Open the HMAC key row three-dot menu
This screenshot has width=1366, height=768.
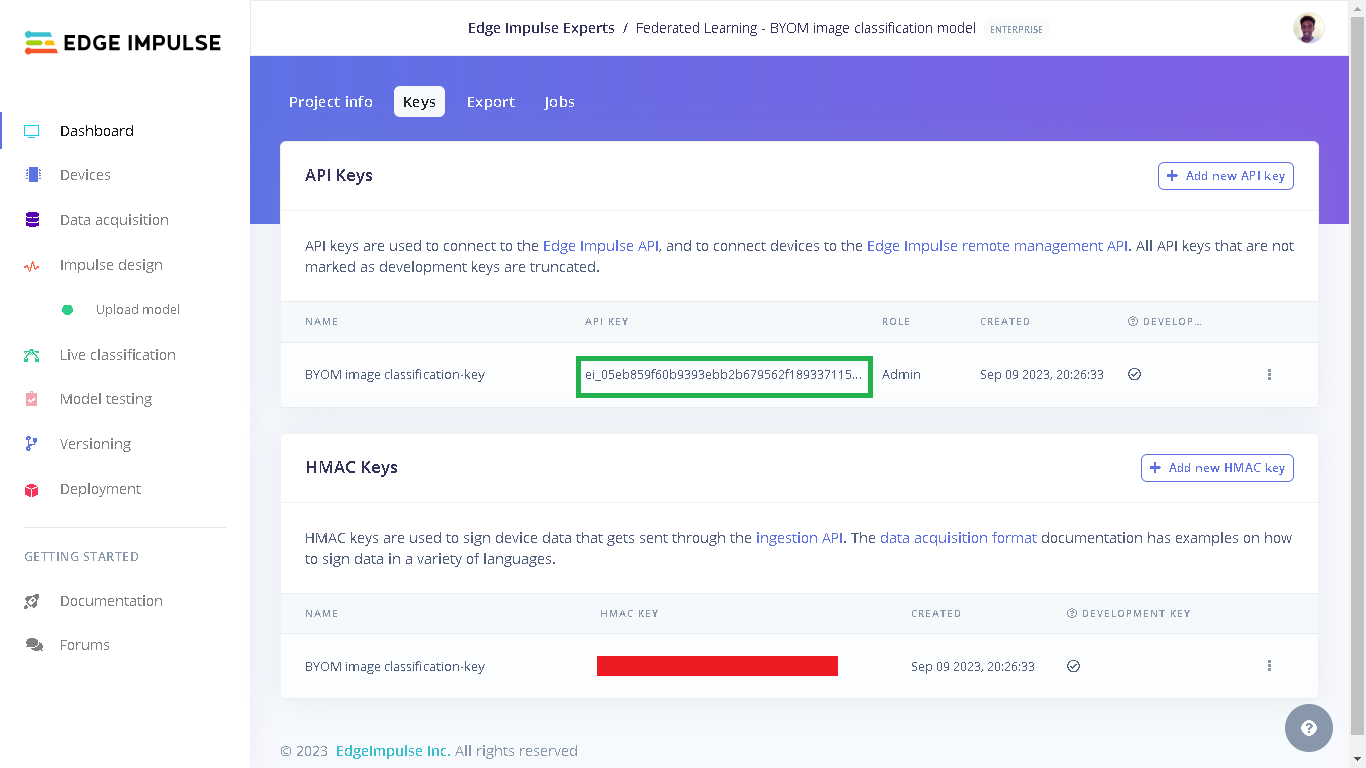[1269, 666]
